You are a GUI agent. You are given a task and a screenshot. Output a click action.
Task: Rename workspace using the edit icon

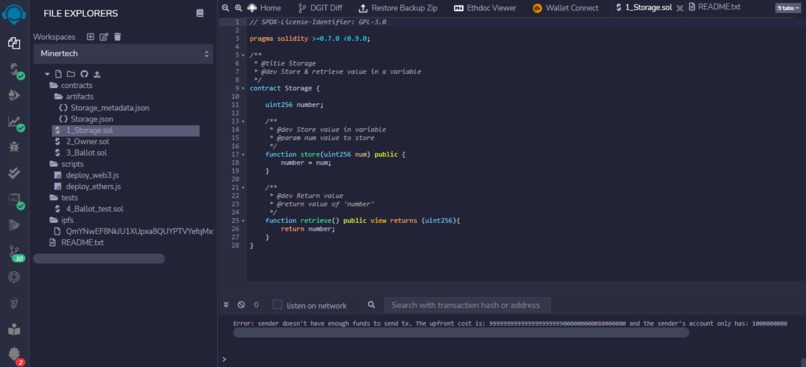[x=104, y=37]
